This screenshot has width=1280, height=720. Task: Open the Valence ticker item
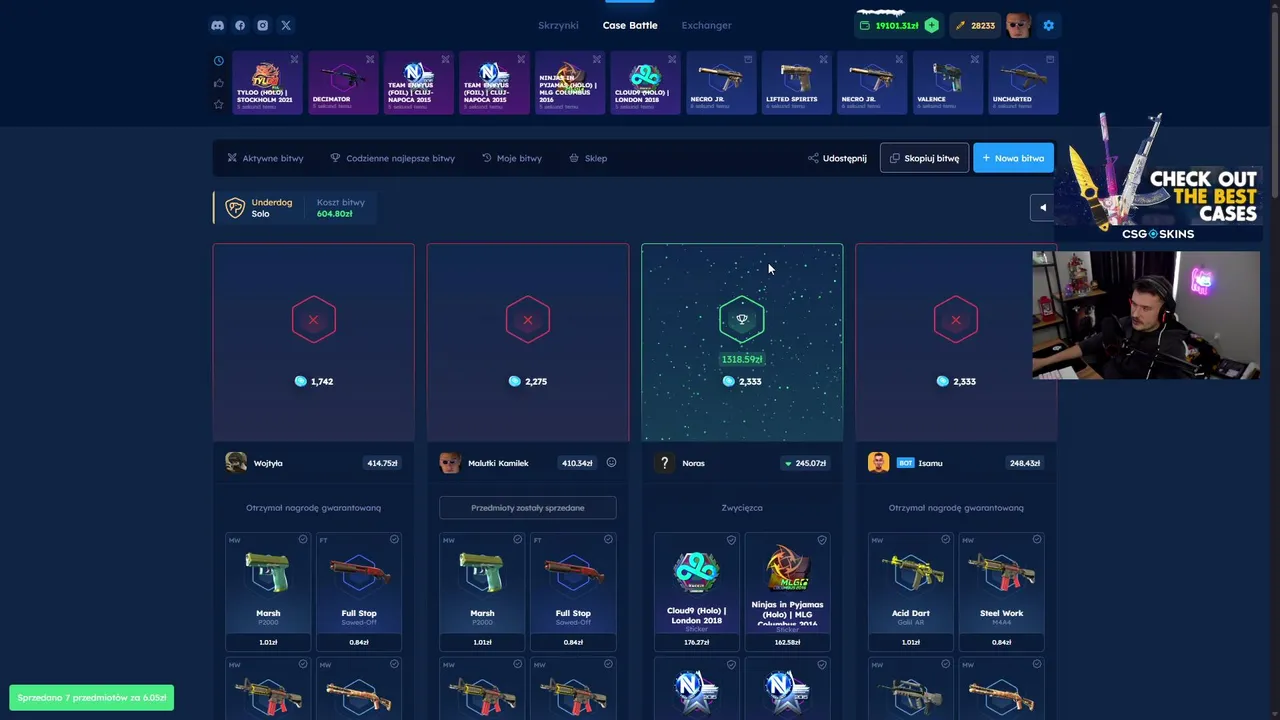click(947, 83)
